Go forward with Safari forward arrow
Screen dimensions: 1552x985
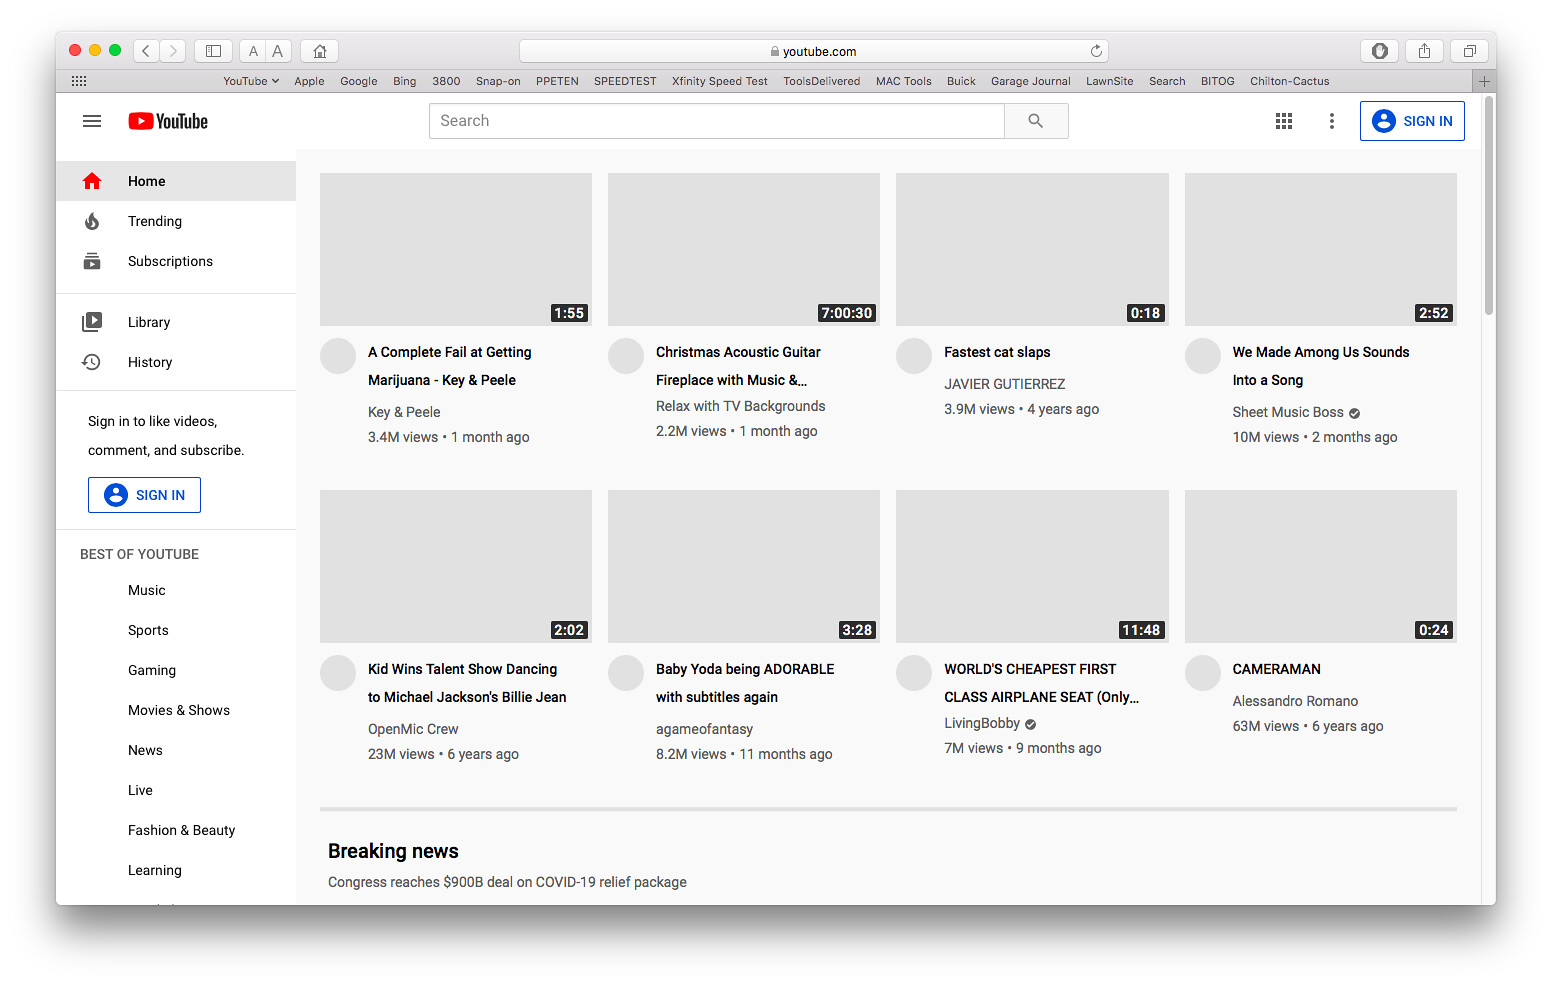(x=173, y=51)
